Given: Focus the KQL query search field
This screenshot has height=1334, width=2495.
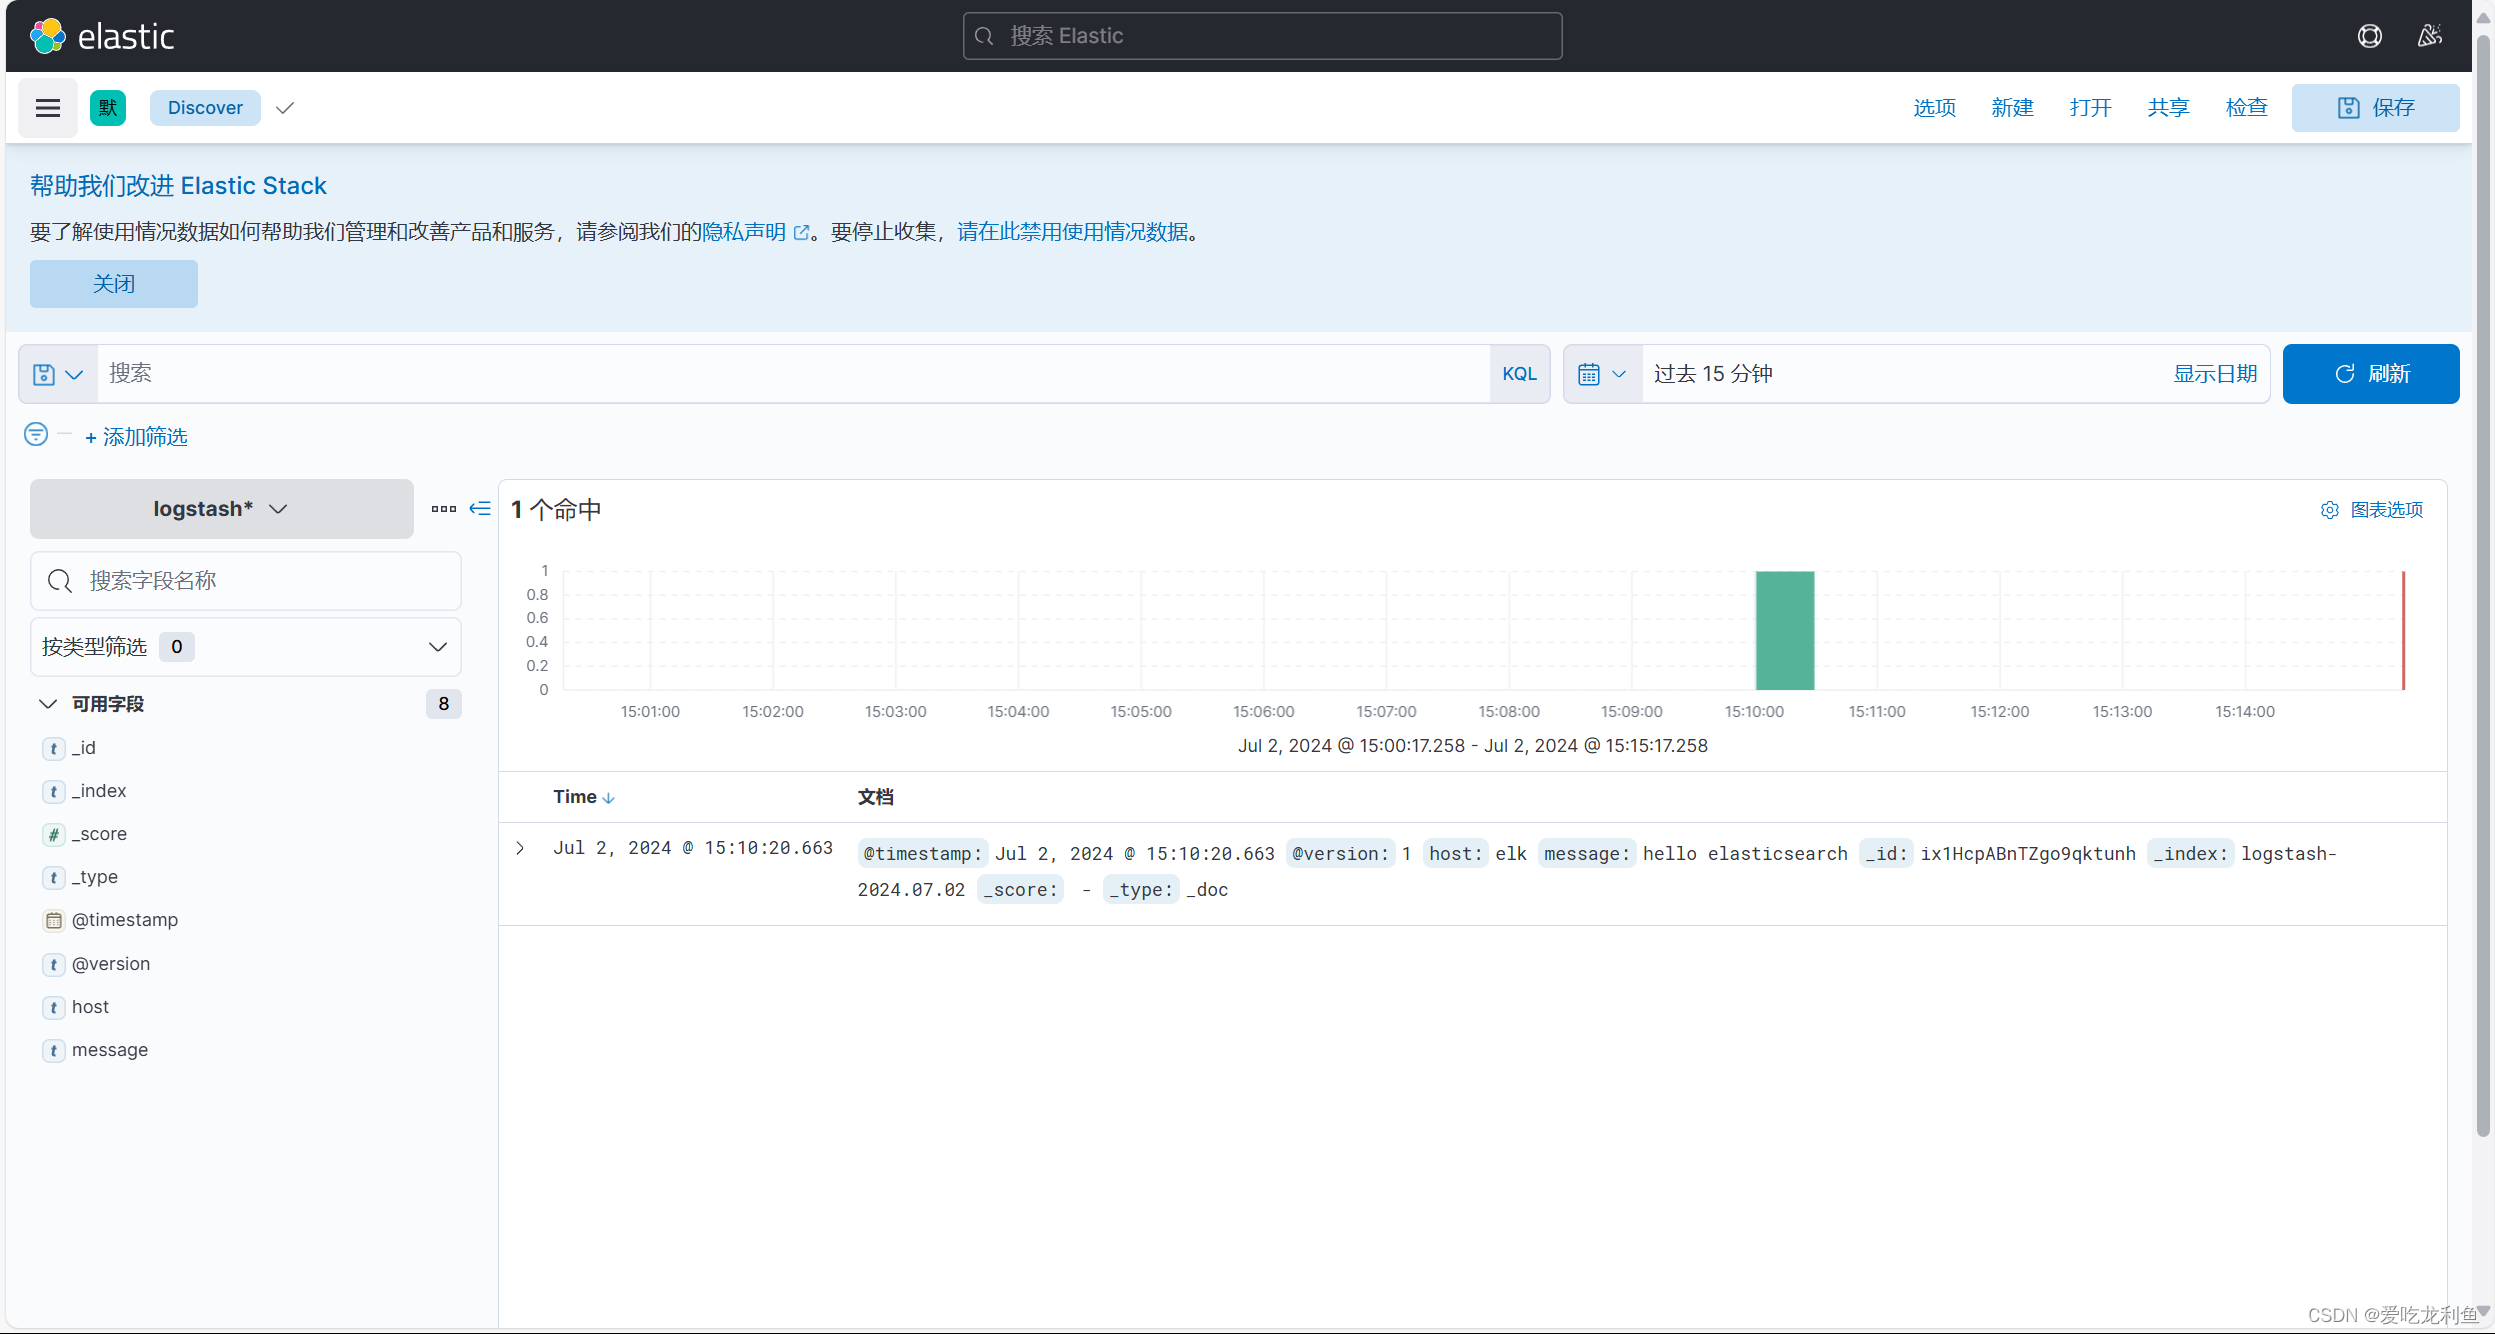Looking at the screenshot, I should pos(793,374).
